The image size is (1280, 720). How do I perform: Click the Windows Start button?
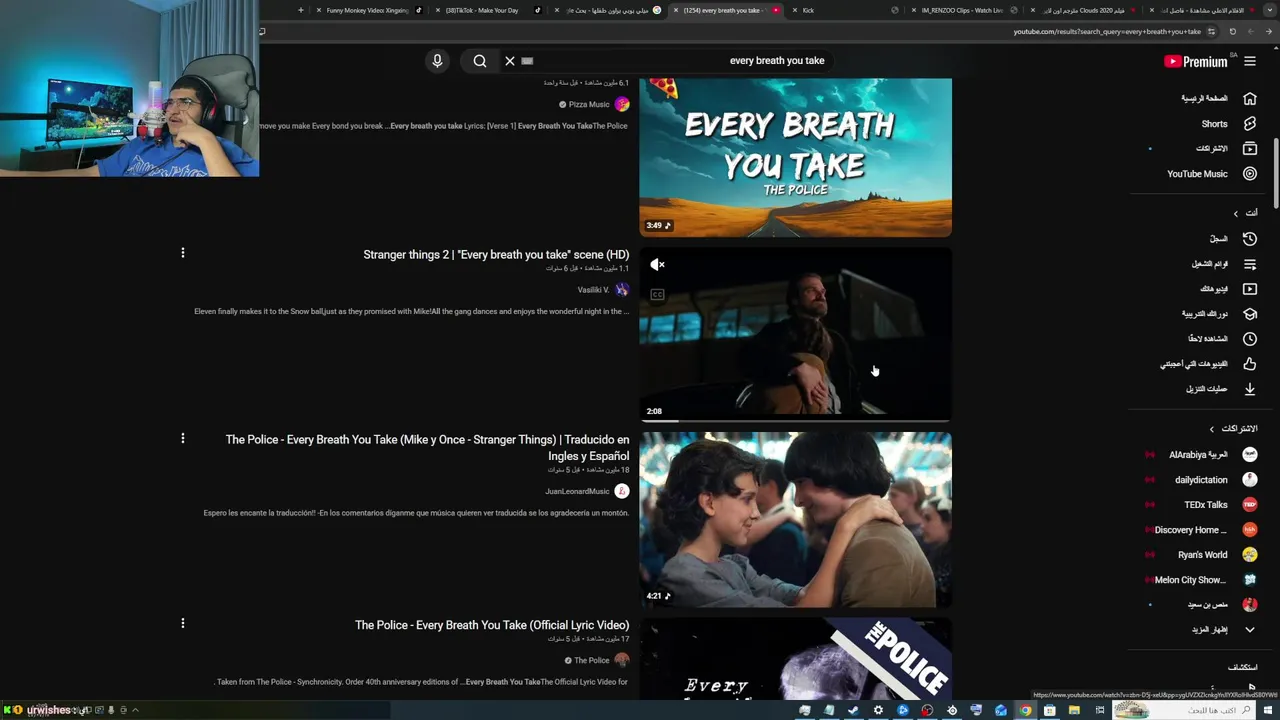click(1269, 710)
